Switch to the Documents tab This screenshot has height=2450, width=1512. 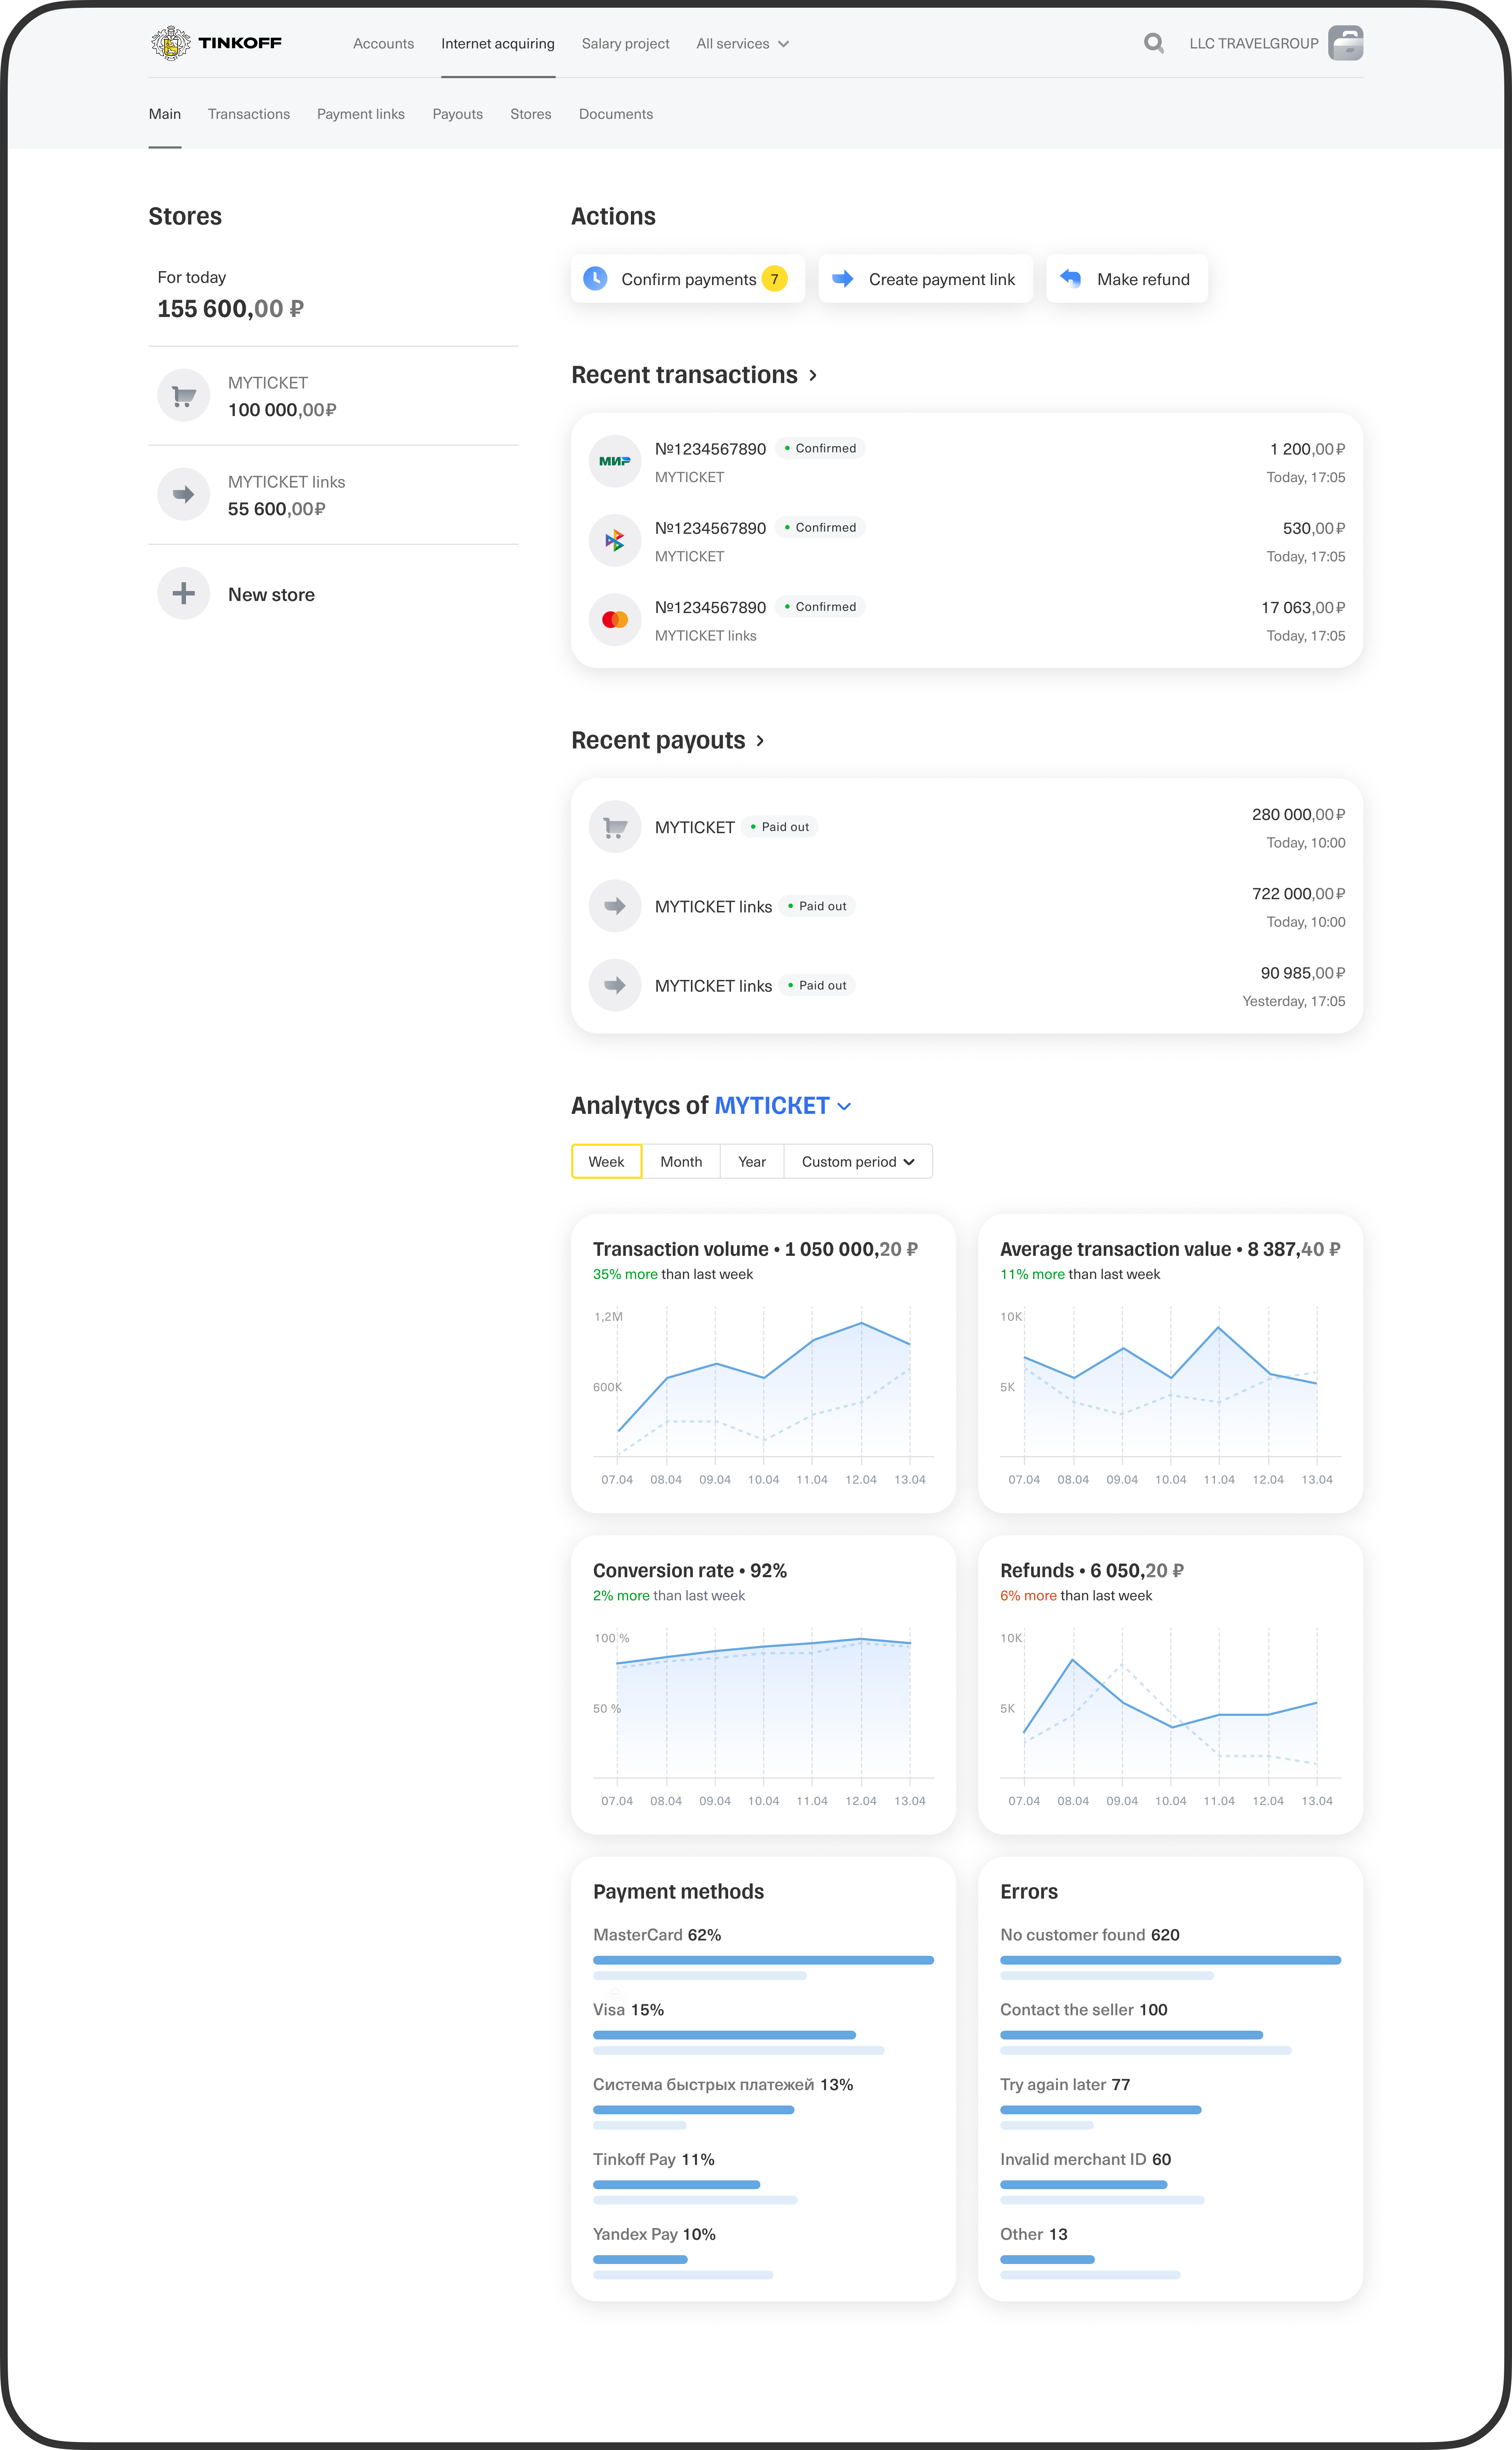pyautogui.click(x=616, y=114)
